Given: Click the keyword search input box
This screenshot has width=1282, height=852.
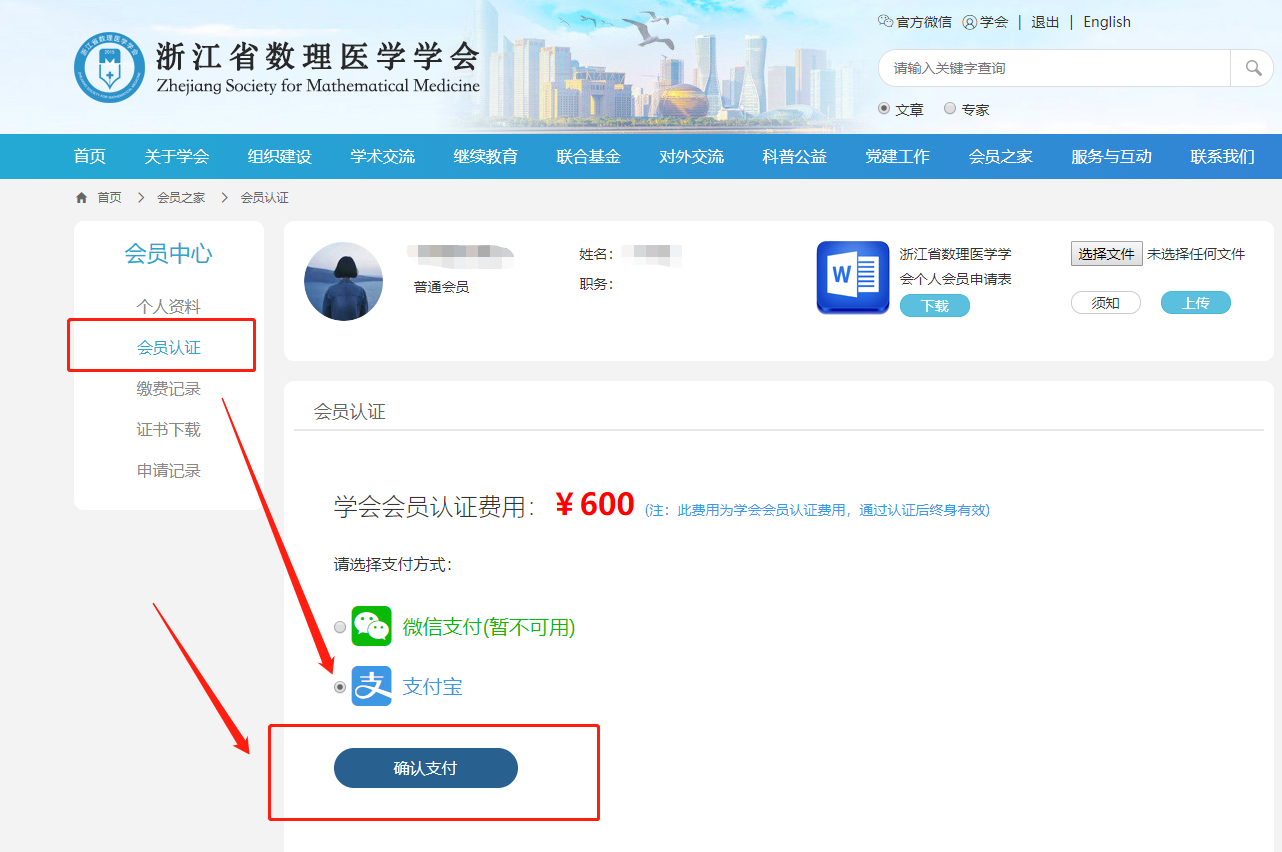Looking at the screenshot, I should [x=1055, y=67].
